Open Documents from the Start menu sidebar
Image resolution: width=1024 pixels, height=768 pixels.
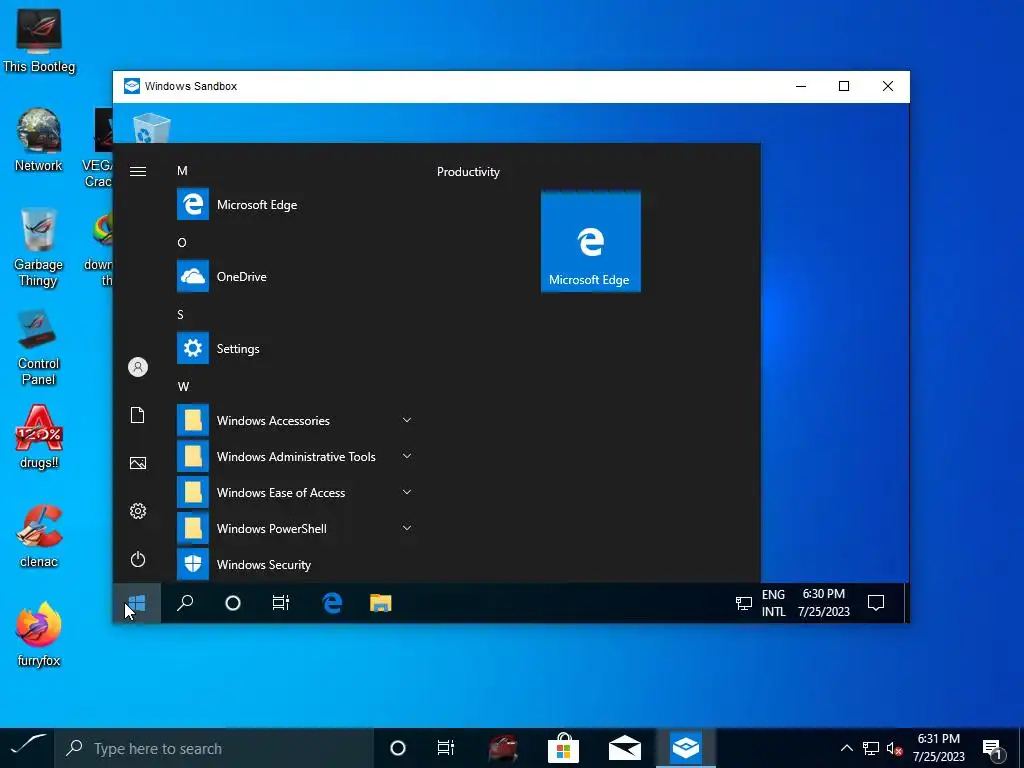point(137,415)
